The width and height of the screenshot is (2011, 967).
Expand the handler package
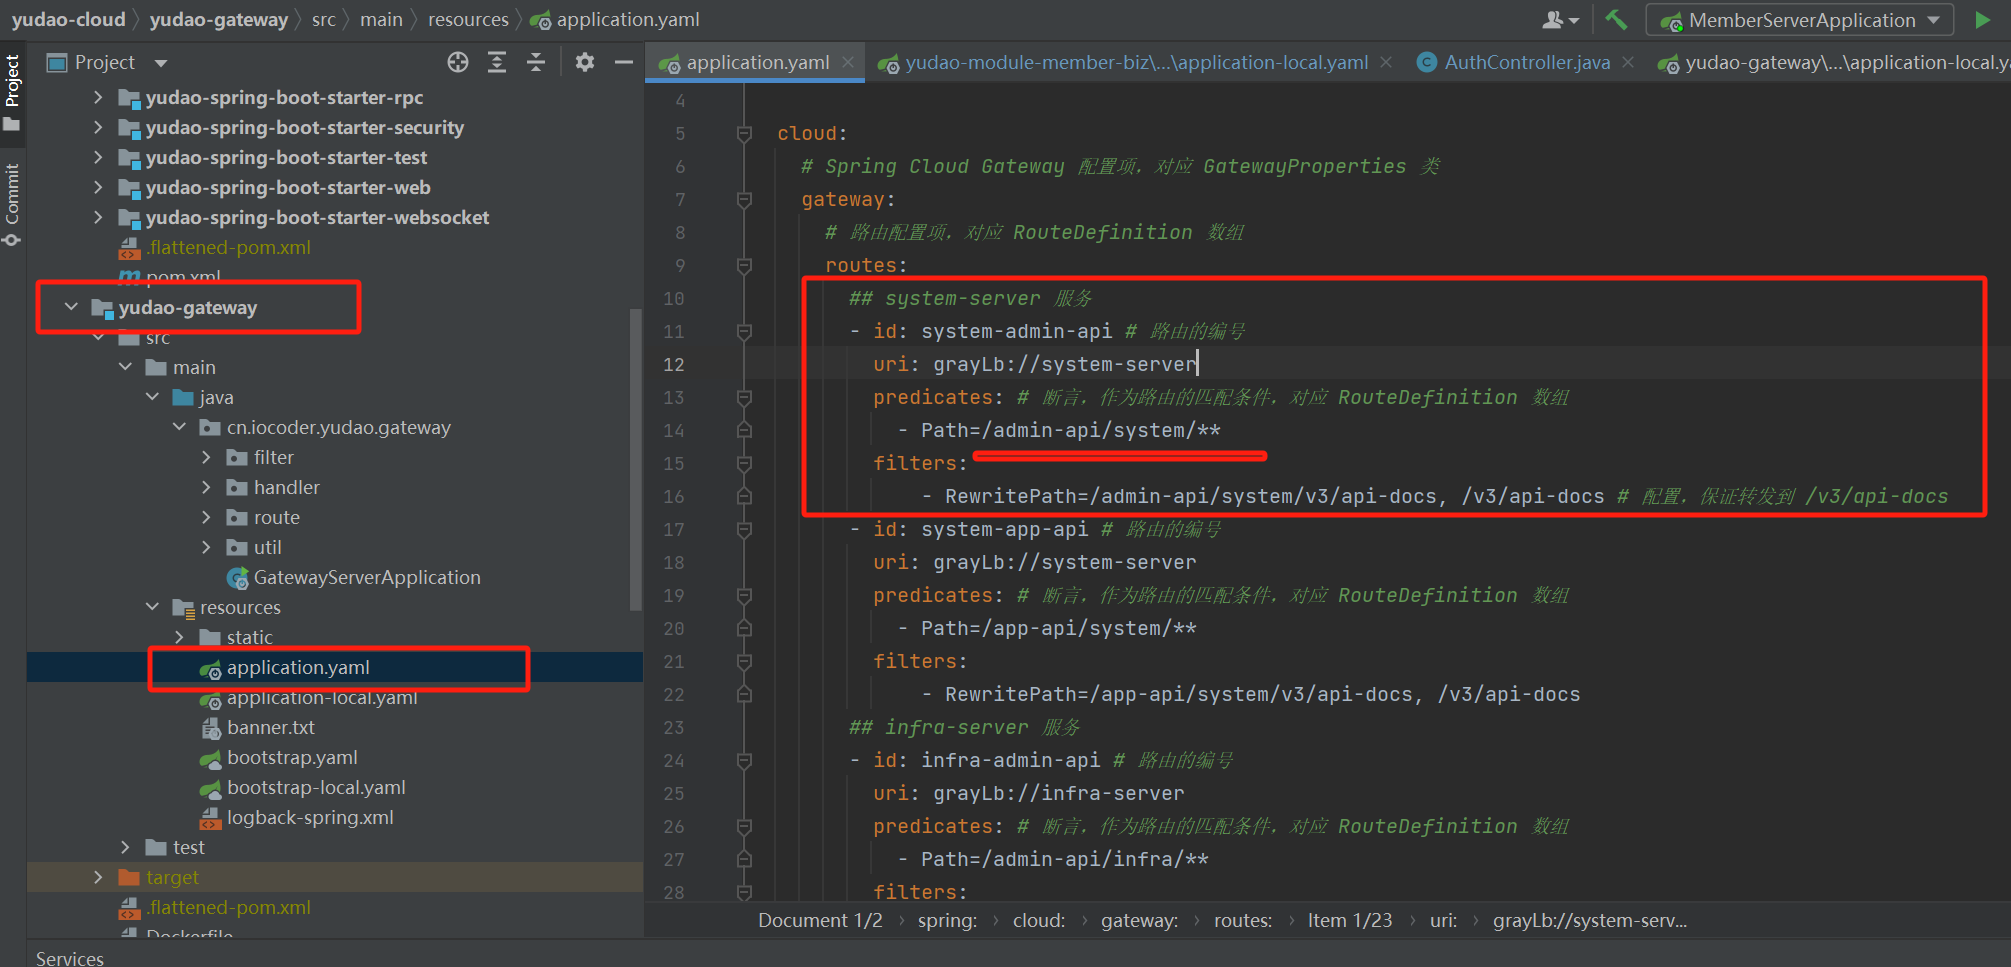[x=206, y=487]
